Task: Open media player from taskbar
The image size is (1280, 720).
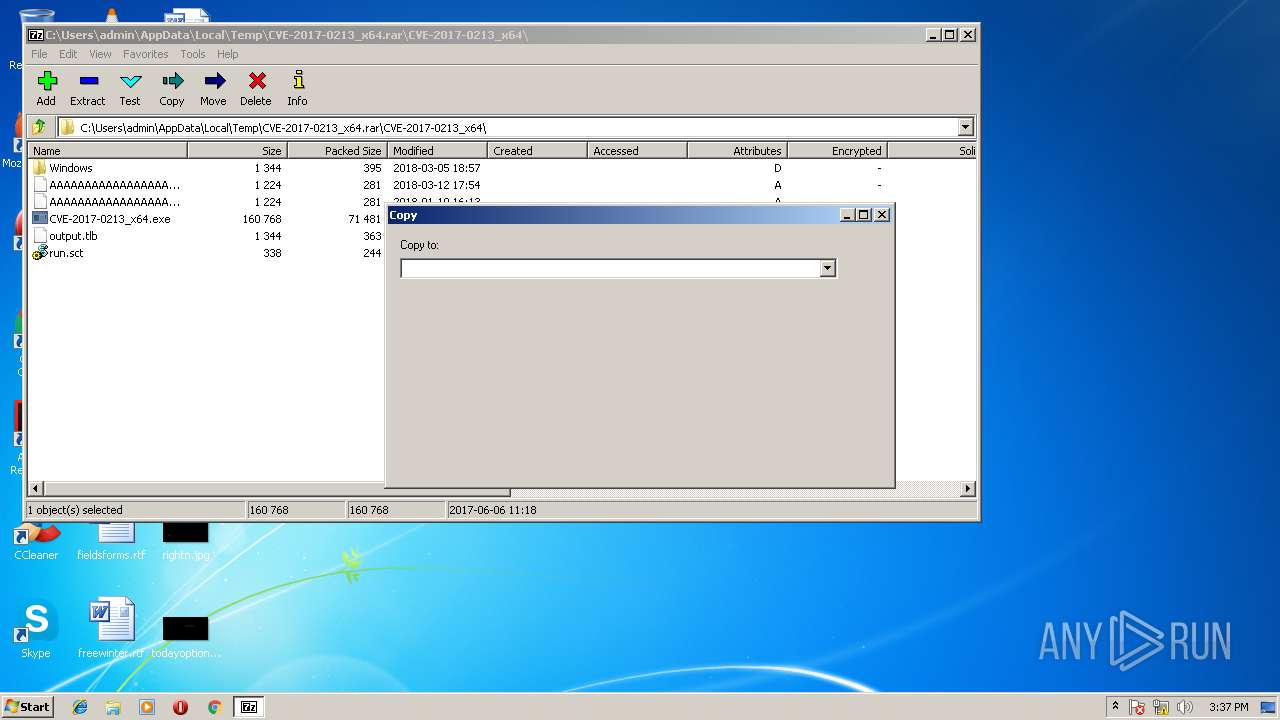Action: [x=147, y=707]
